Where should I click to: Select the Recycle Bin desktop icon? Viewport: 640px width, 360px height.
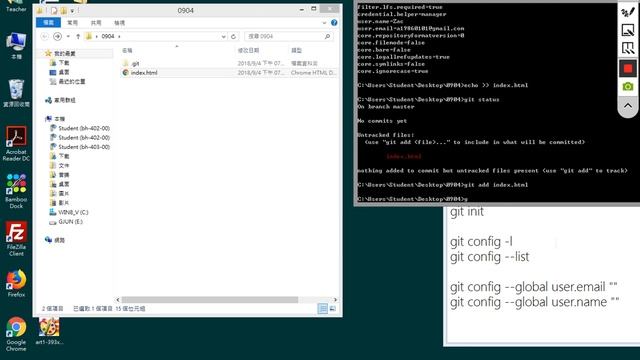pyautogui.click(x=16, y=93)
